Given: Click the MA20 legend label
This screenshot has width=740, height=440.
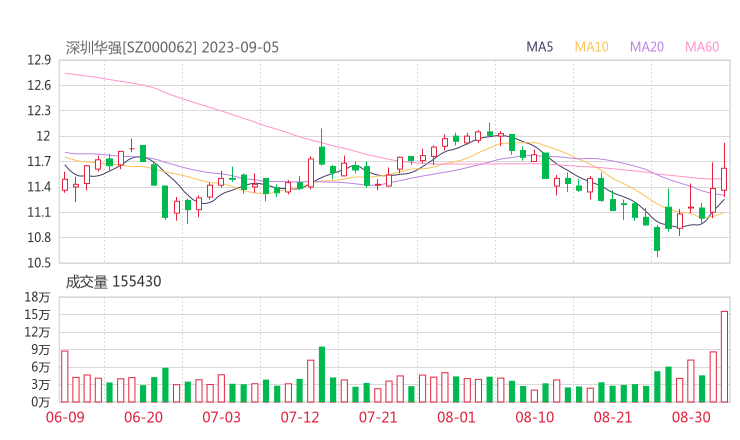Looking at the screenshot, I should click(x=647, y=47).
